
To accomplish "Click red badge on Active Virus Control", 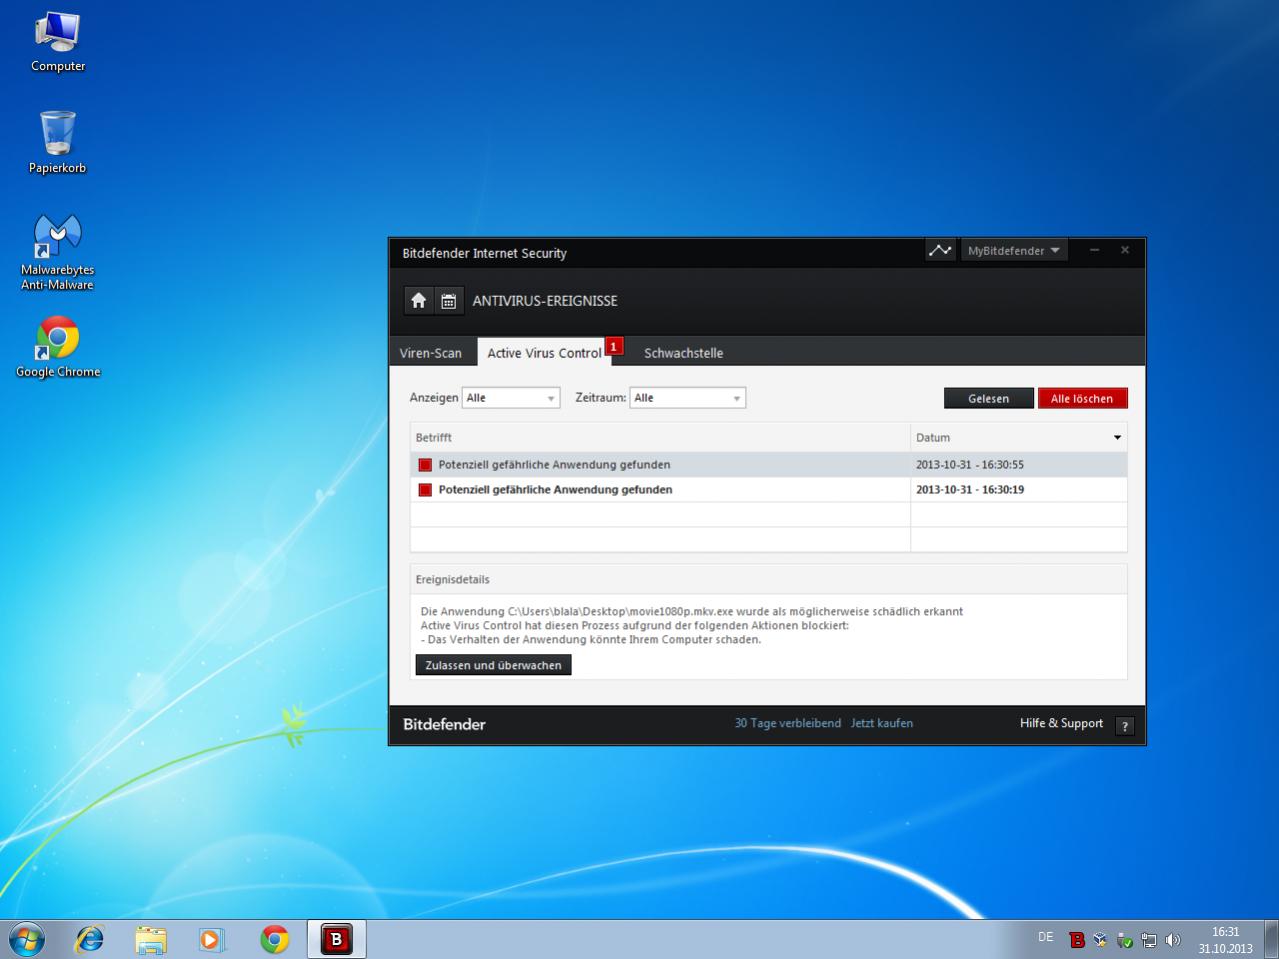I will 614,346.
